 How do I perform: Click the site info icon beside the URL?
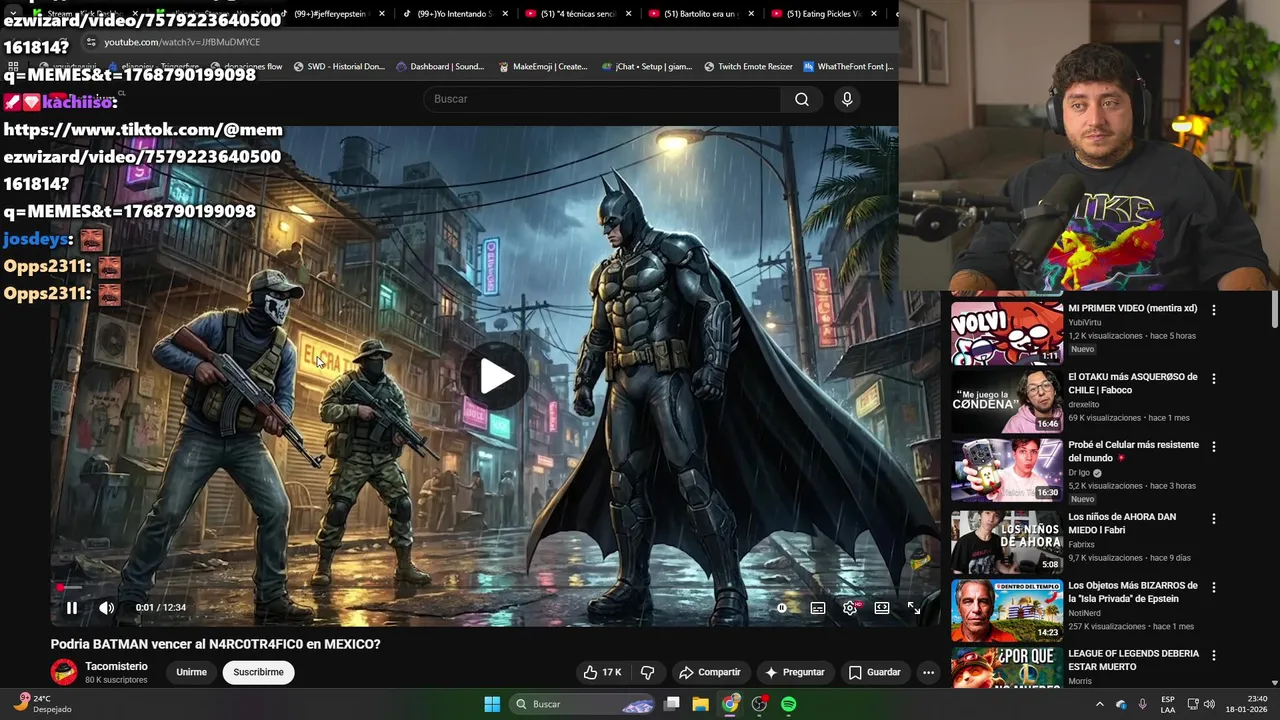click(x=91, y=42)
